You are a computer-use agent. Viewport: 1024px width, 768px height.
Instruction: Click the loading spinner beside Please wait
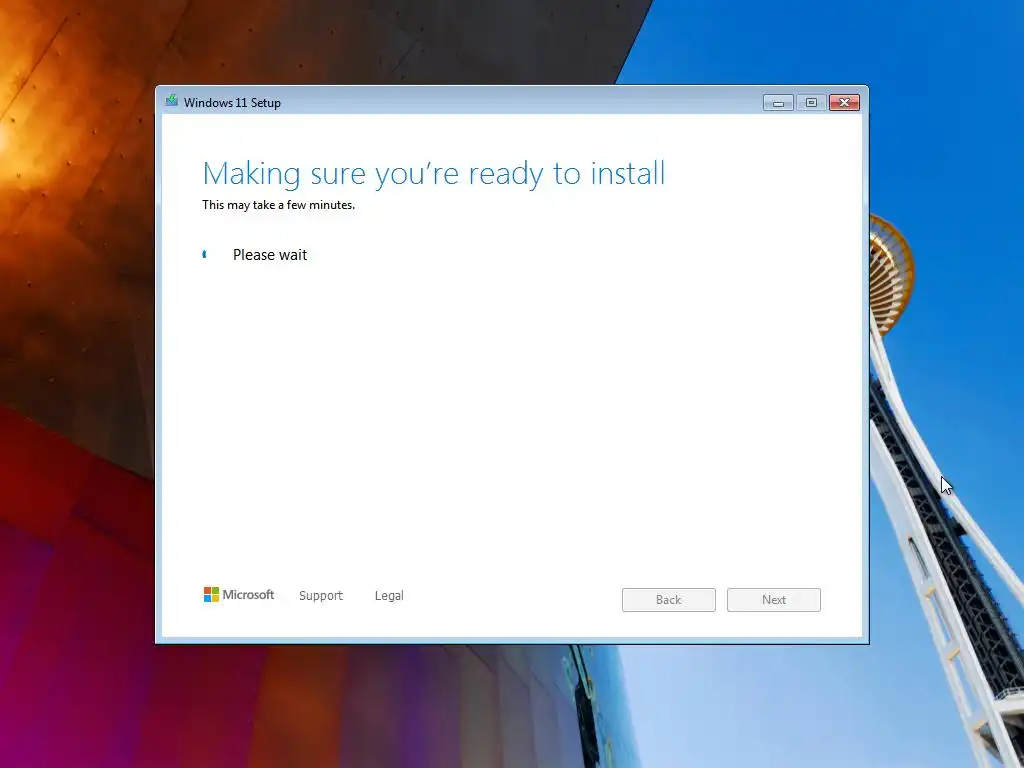[204, 254]
